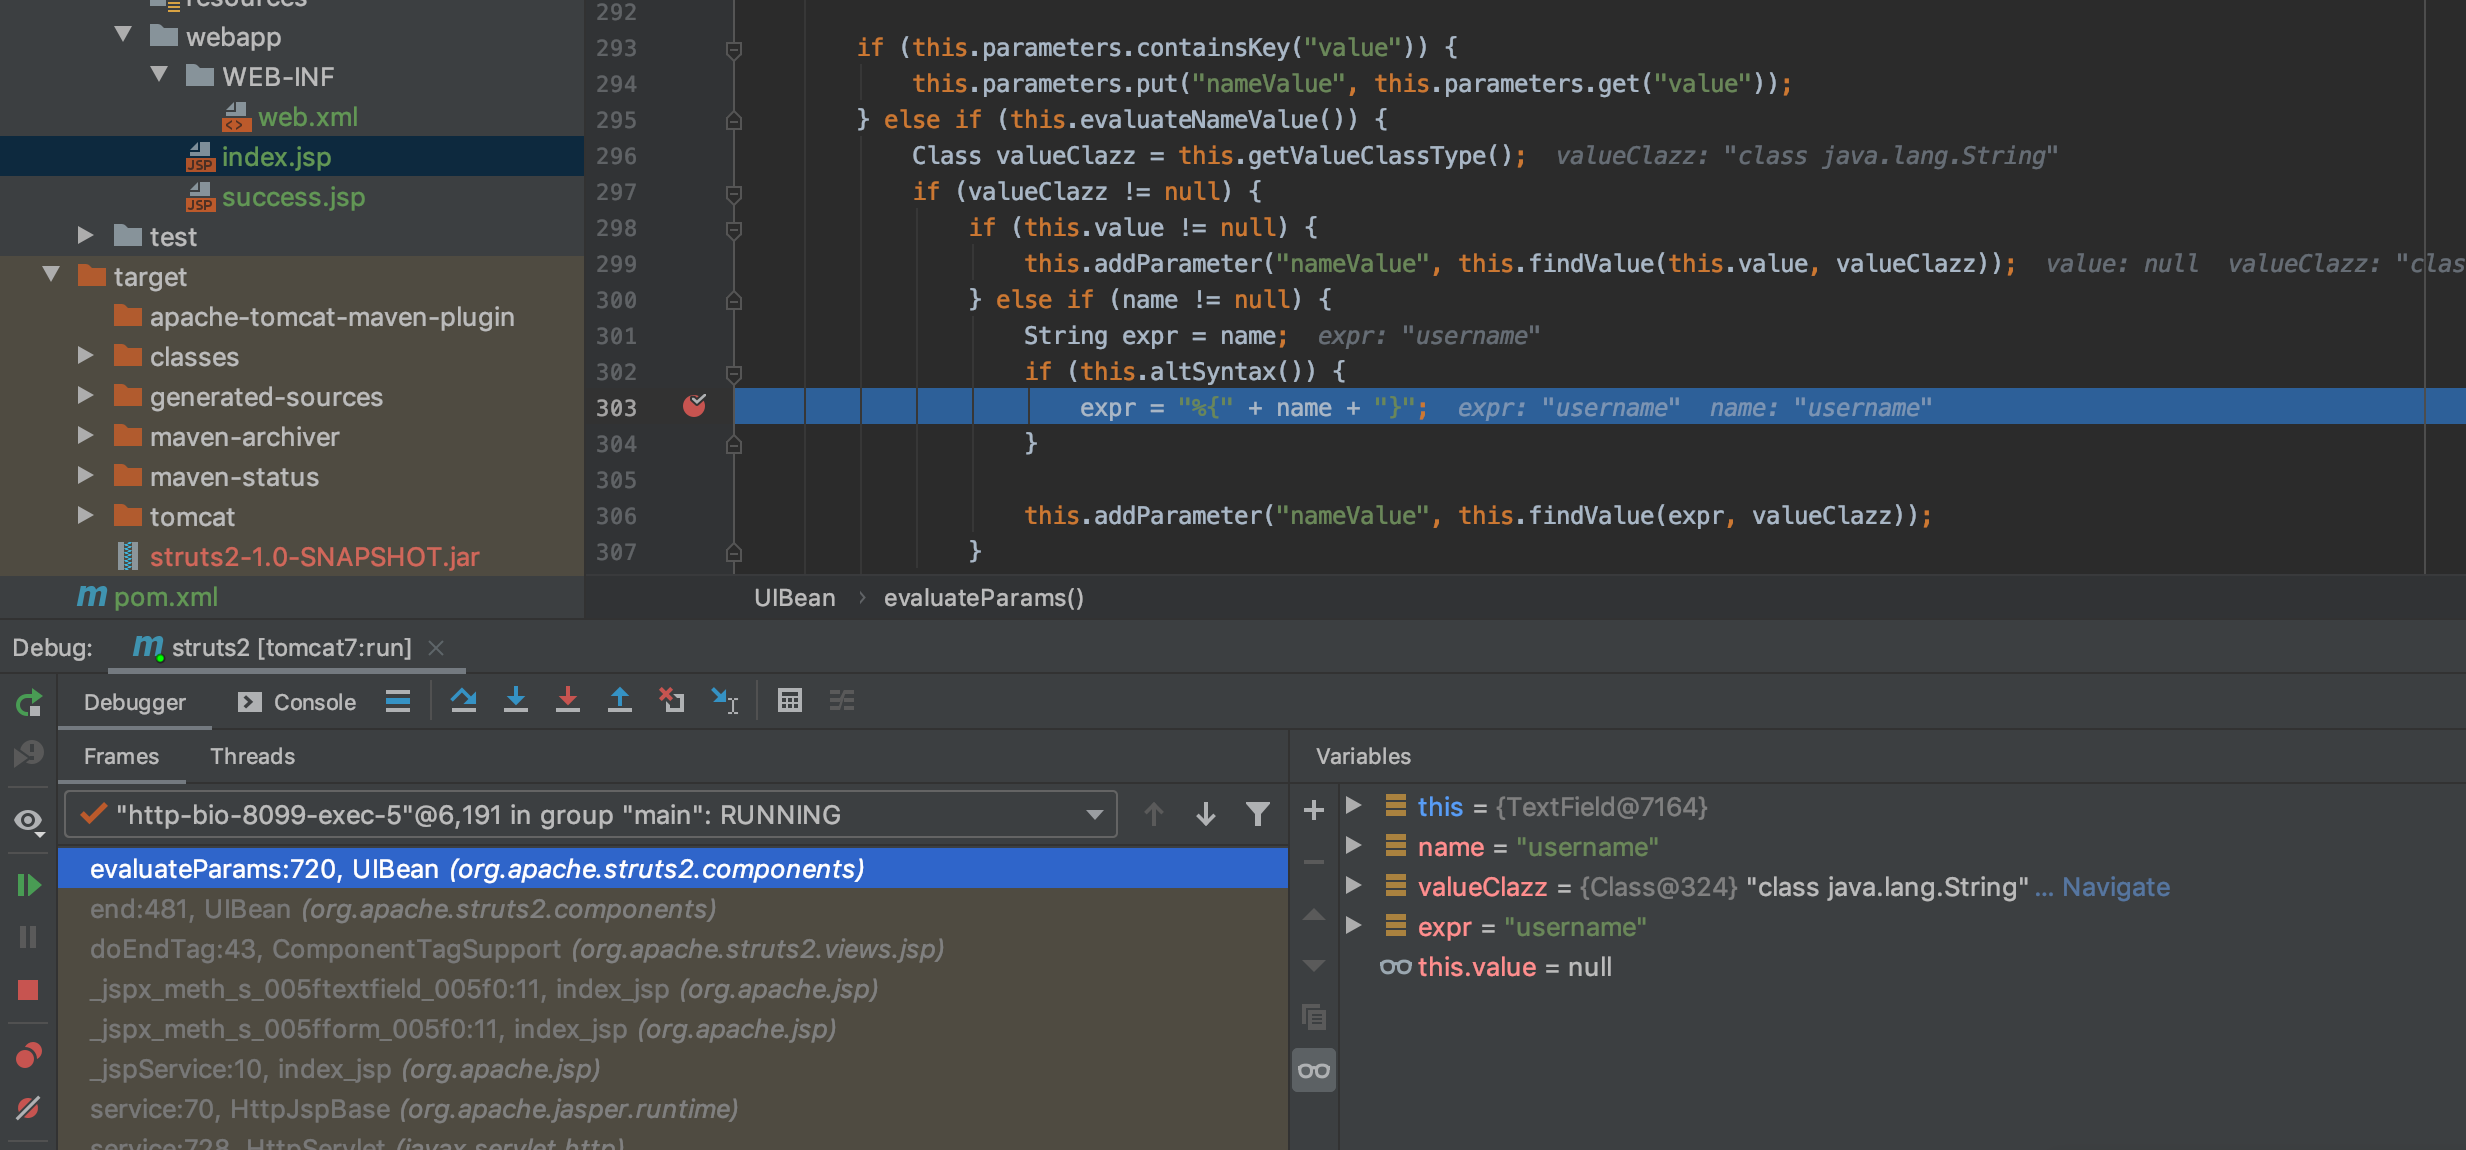Select _jspService:10 stack frame
Screen dimensions: 2466x1150
[345, 1069]
